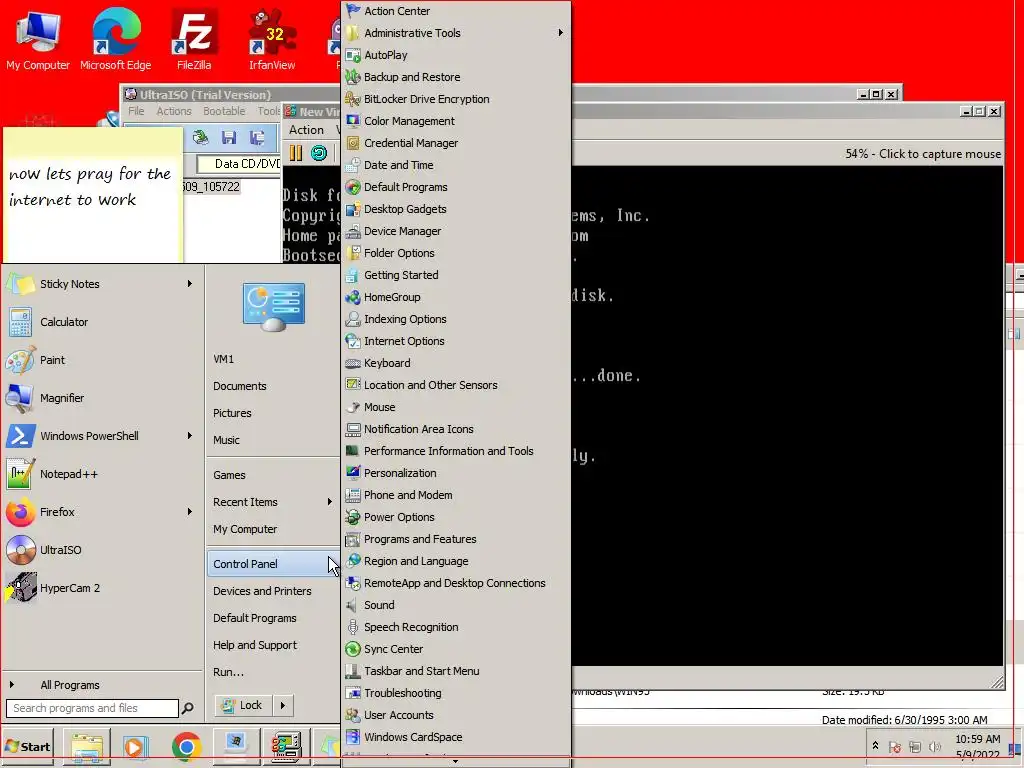Open the FileZilla desktop shortcut

coord(194,39)
